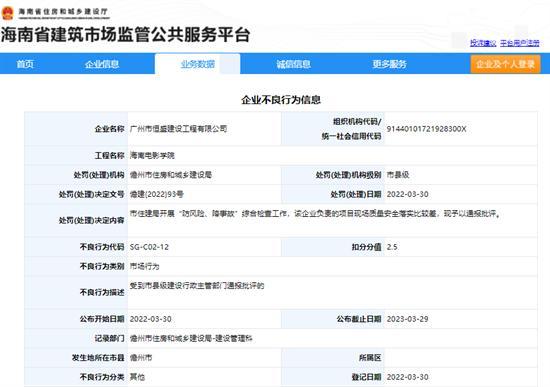Click the 企业不良行为信息 heading
Screen dimensions: 550x387
click(x=281, y=100)
